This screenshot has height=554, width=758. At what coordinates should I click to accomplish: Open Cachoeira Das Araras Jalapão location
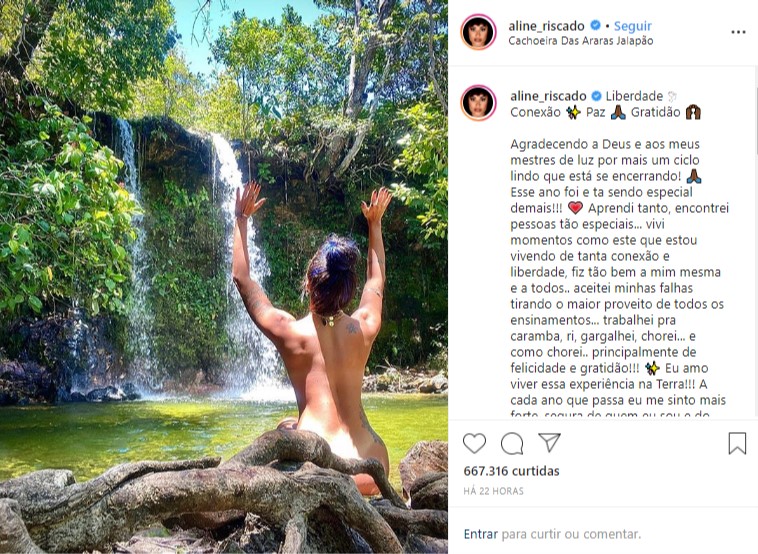click(581, 41)
